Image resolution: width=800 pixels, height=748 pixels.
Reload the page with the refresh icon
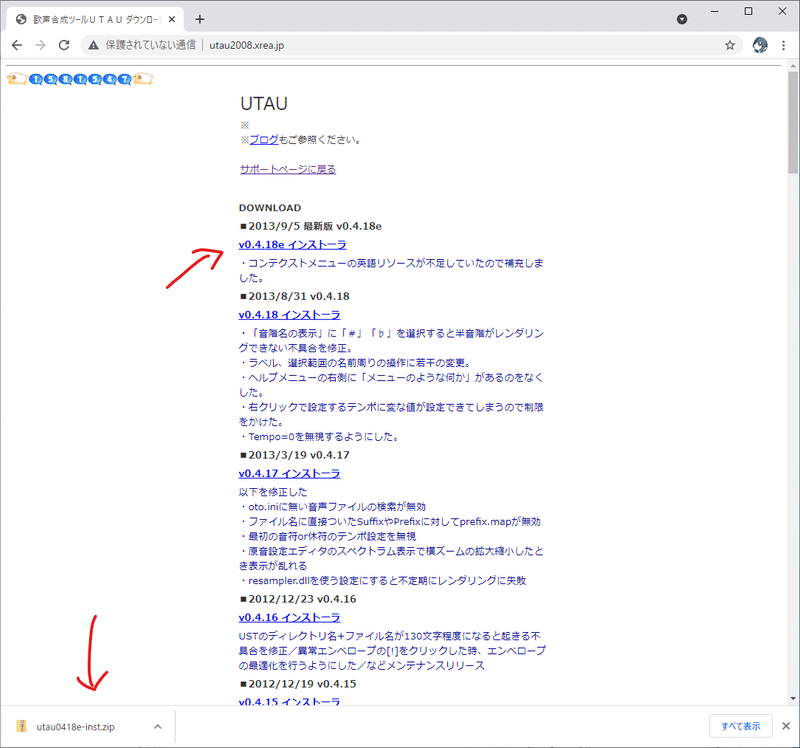tap(64, 45)
